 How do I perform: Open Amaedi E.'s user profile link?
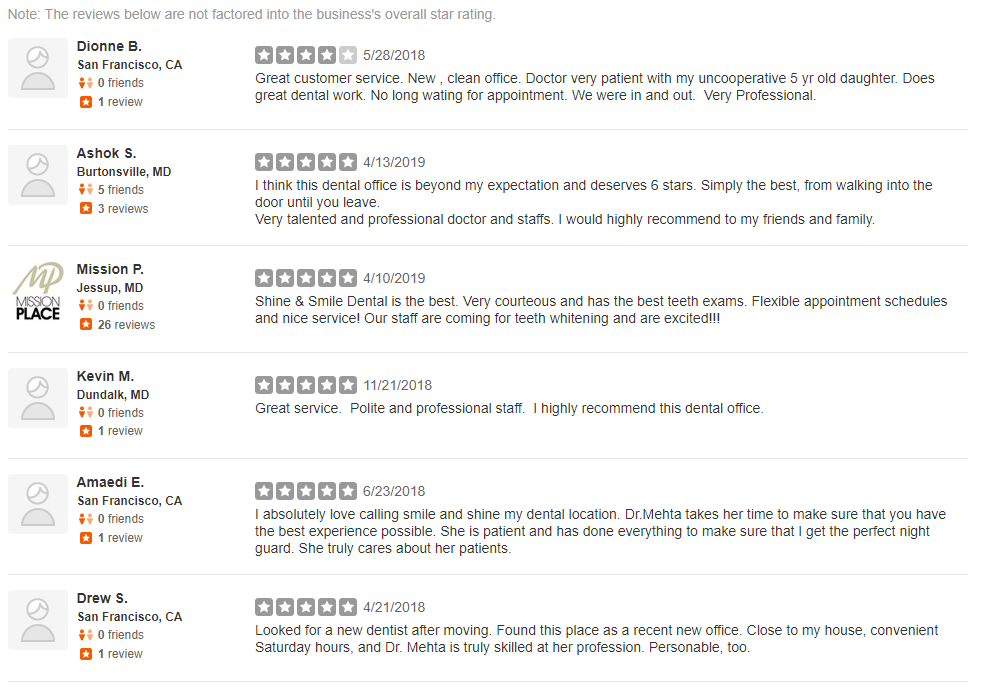pyautogui.click(x=110, y=482)
